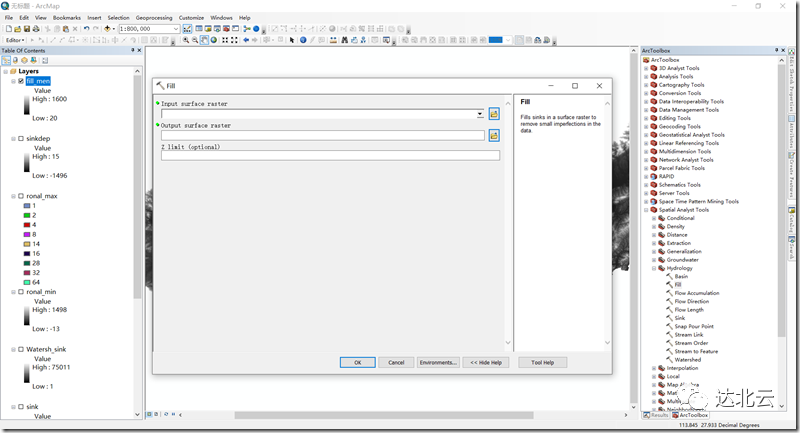The width and height of the screenshot is (800, 433).
Task: Enable the sink layer checkbox
Action: coord(21,406)
